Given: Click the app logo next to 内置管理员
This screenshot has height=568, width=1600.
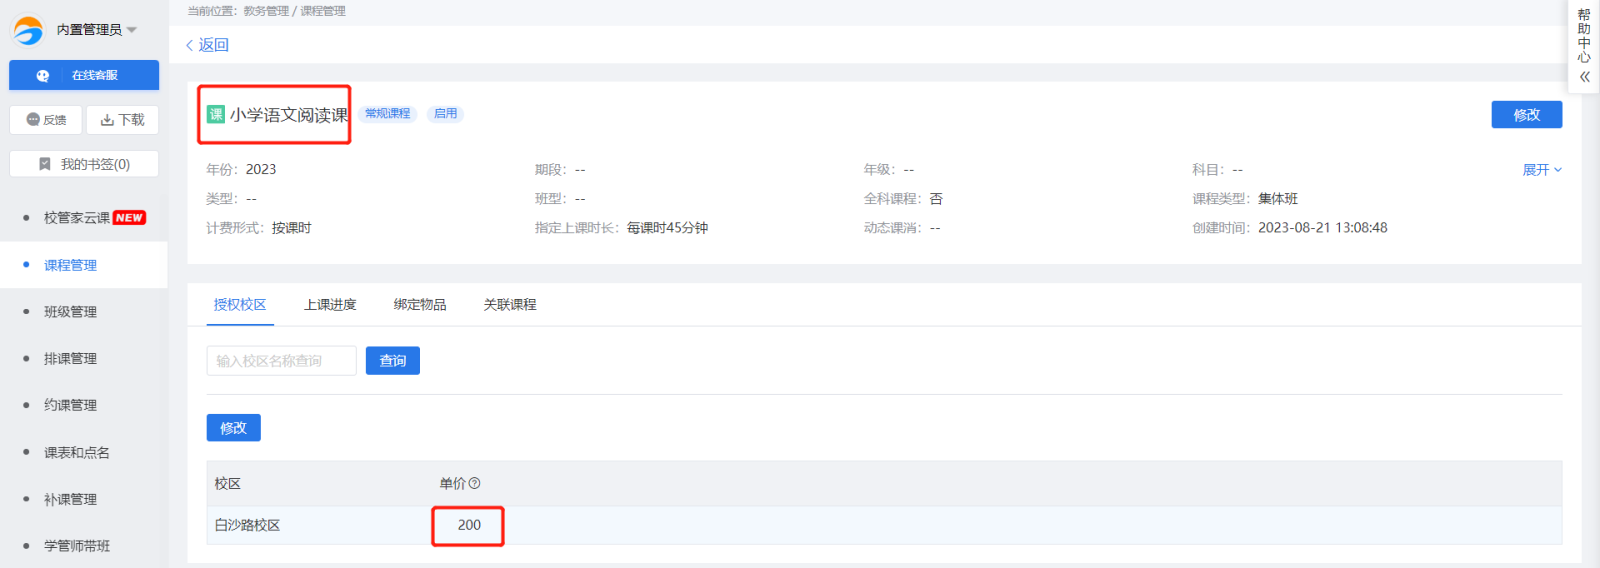Looking at the screenshot, I should [27, 30].
